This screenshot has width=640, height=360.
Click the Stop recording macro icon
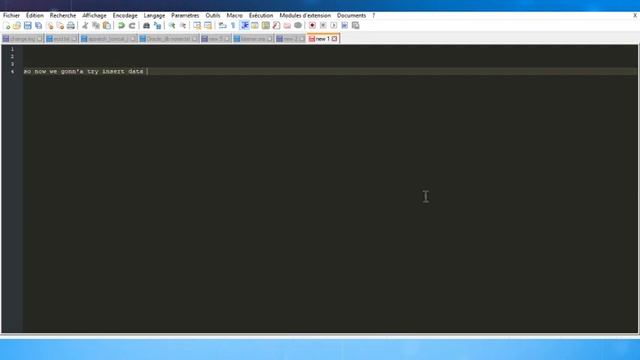click(x=323, y=26)
